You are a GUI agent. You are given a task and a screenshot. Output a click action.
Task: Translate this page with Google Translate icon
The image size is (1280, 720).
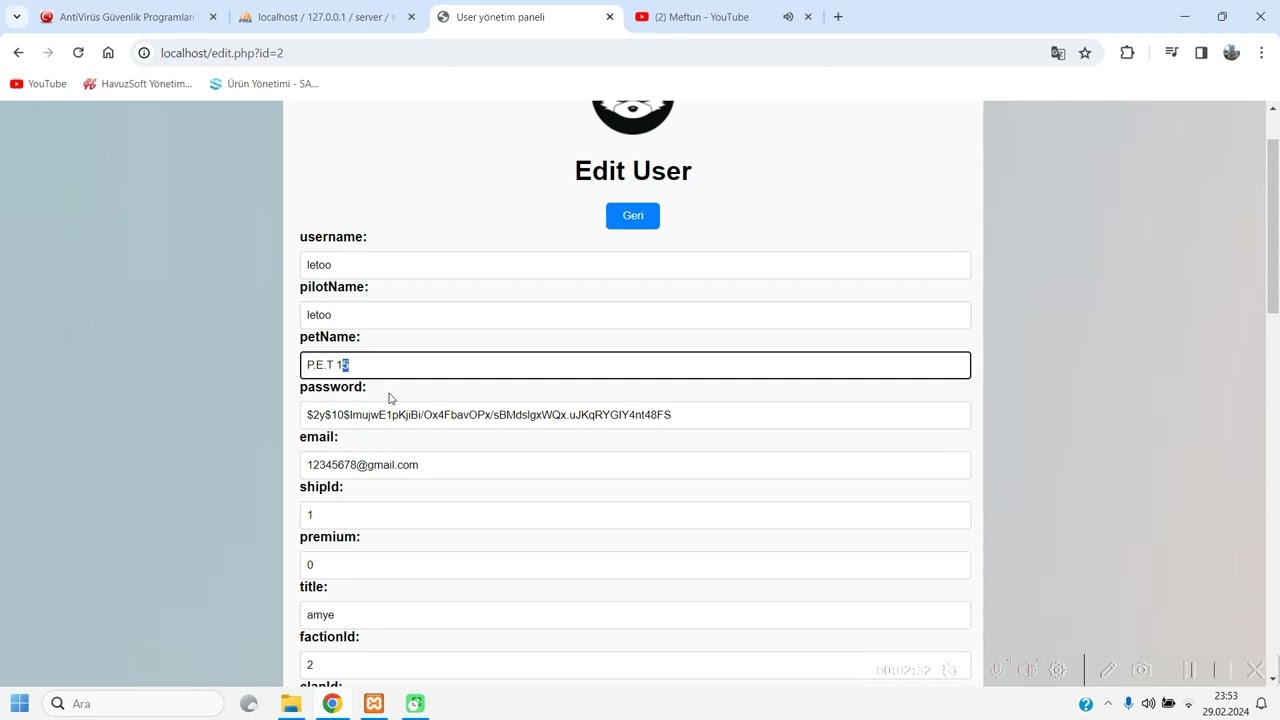click(1058, 53)
